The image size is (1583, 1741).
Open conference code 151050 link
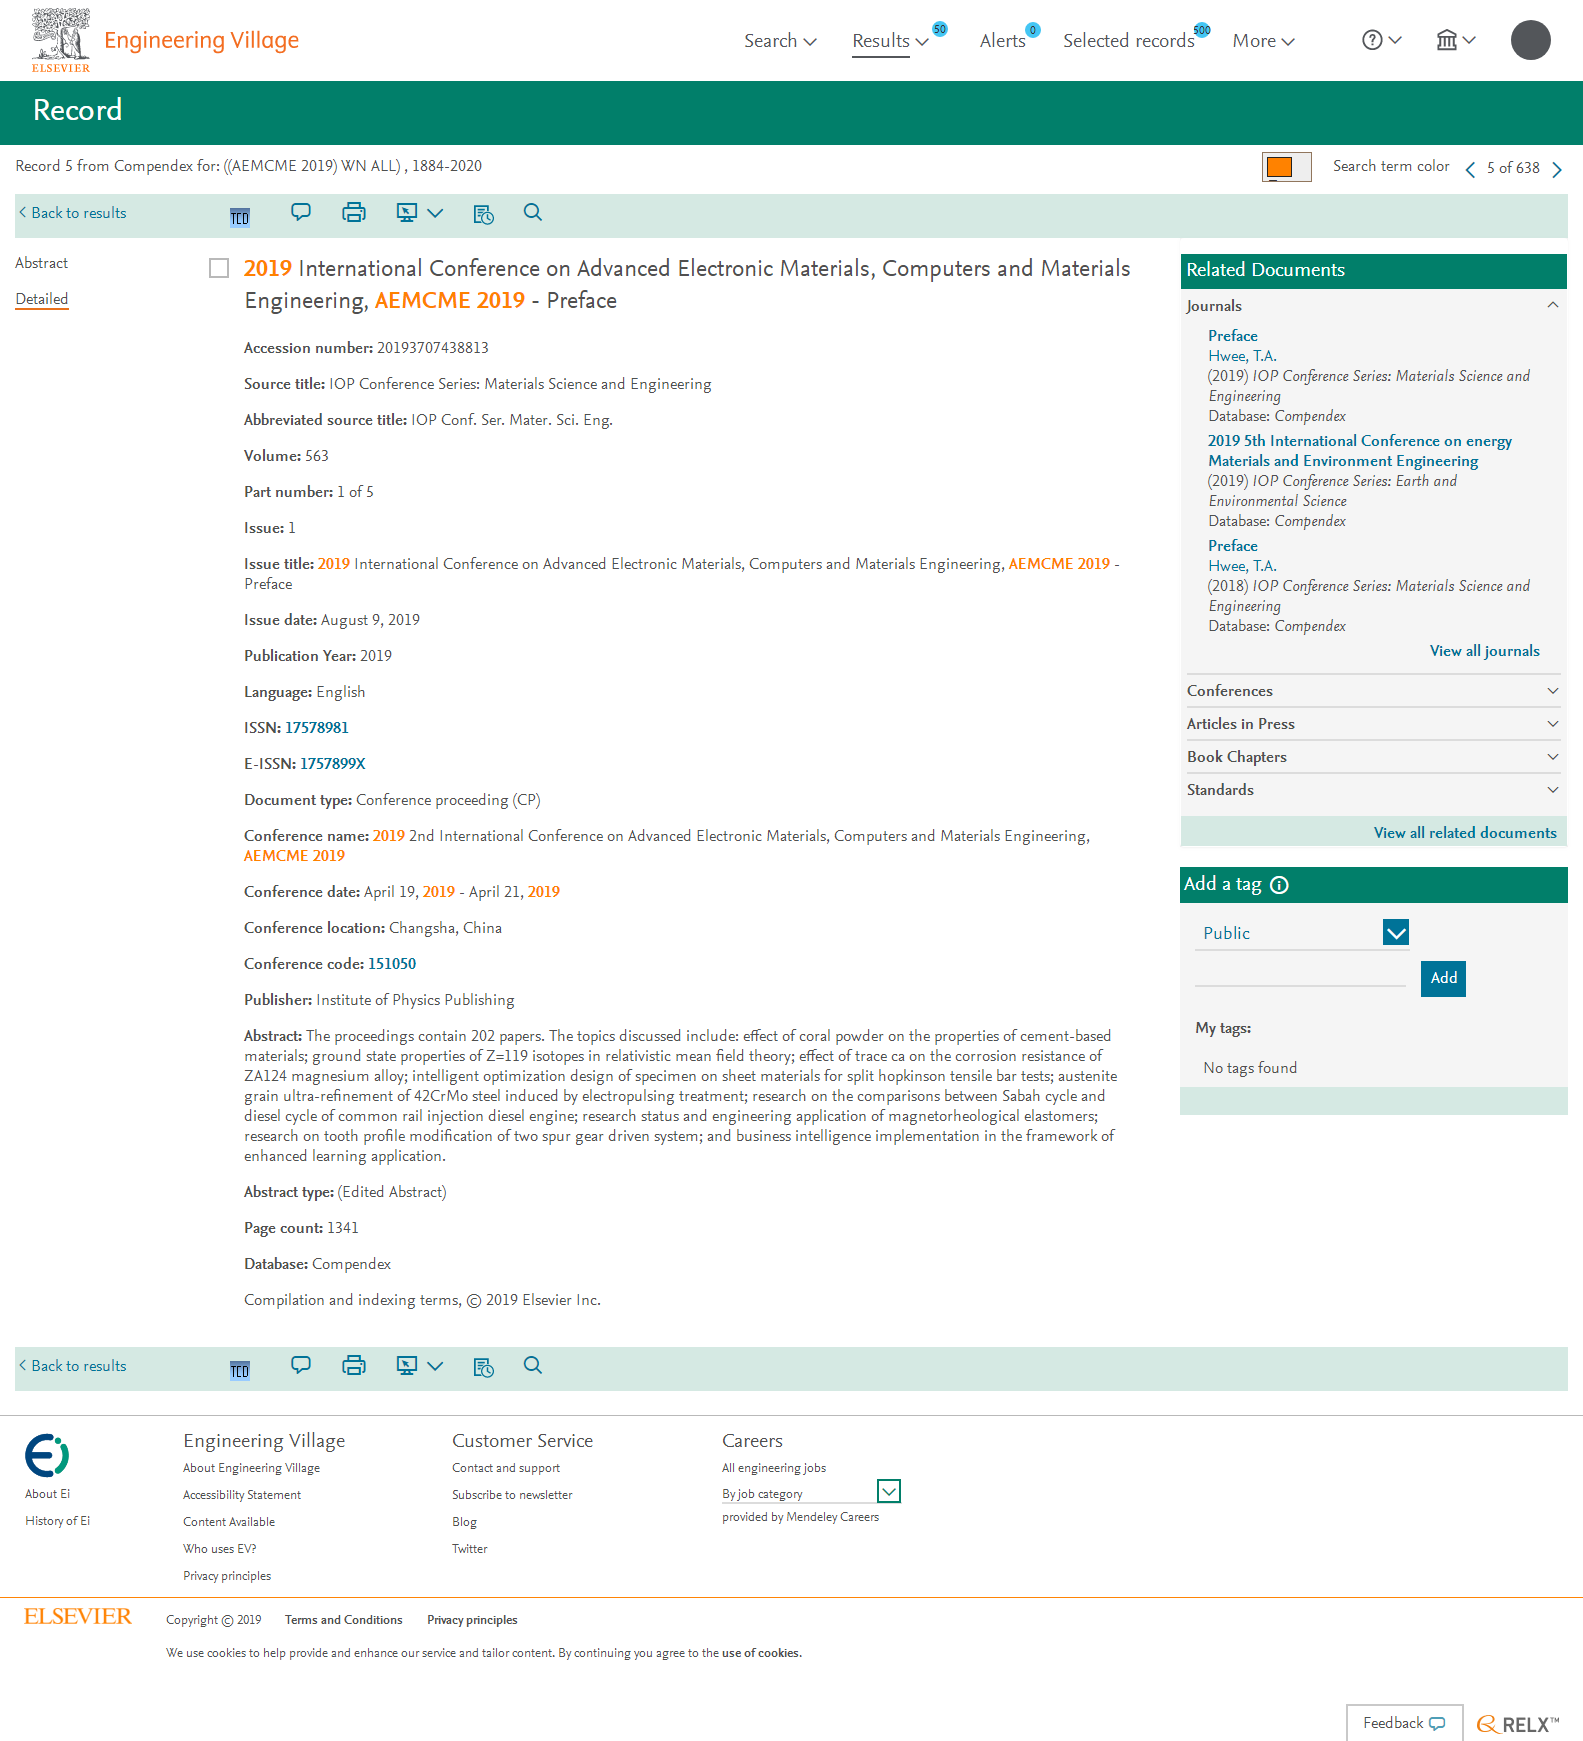392,964
